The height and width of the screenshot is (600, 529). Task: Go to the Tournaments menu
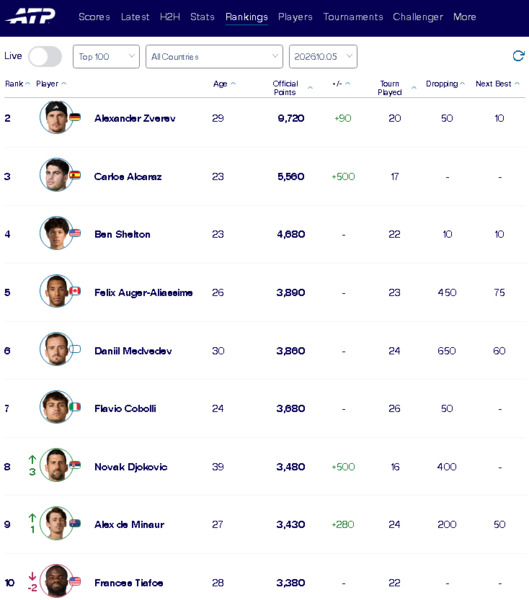tap(353, 17)
